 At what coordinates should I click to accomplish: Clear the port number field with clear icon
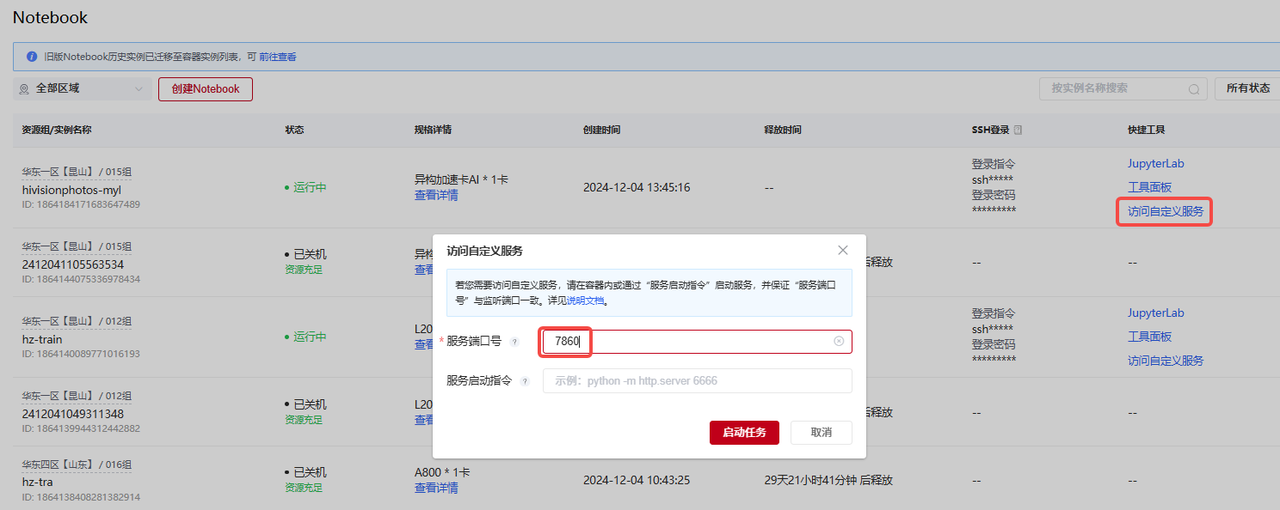click(838, 341)
